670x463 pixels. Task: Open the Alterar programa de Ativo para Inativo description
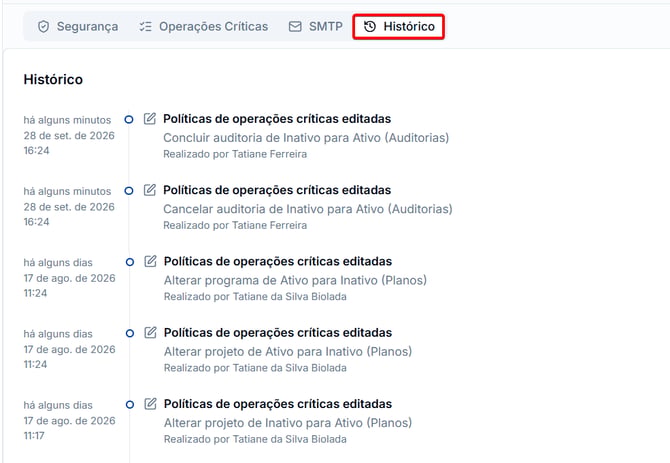[295, 281]
